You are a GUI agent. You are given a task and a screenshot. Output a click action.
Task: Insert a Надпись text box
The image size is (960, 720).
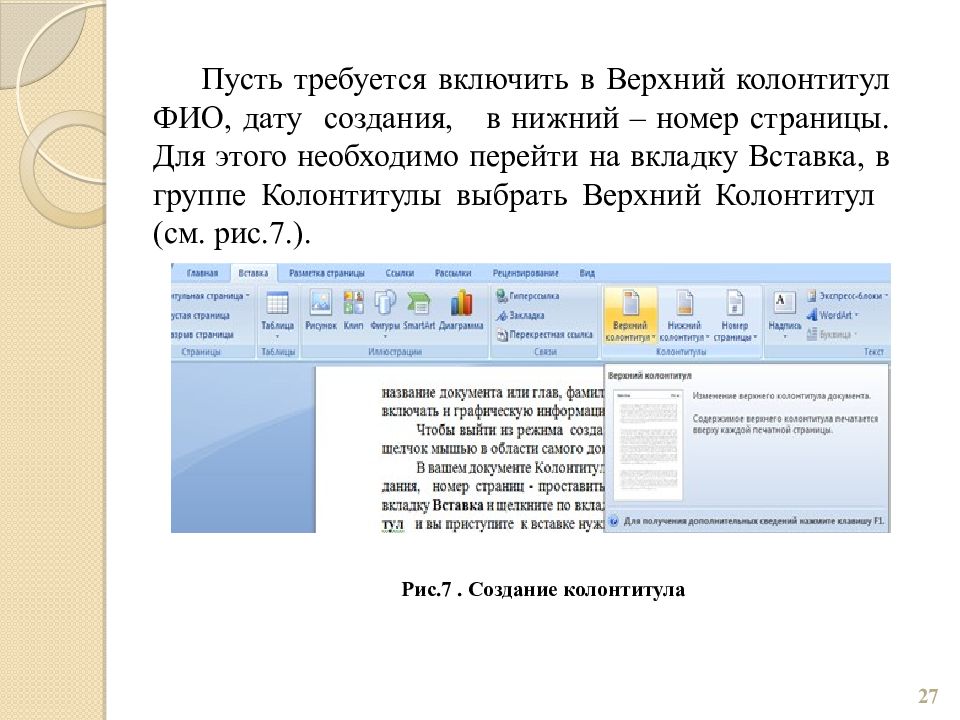(x=784, y=316)
